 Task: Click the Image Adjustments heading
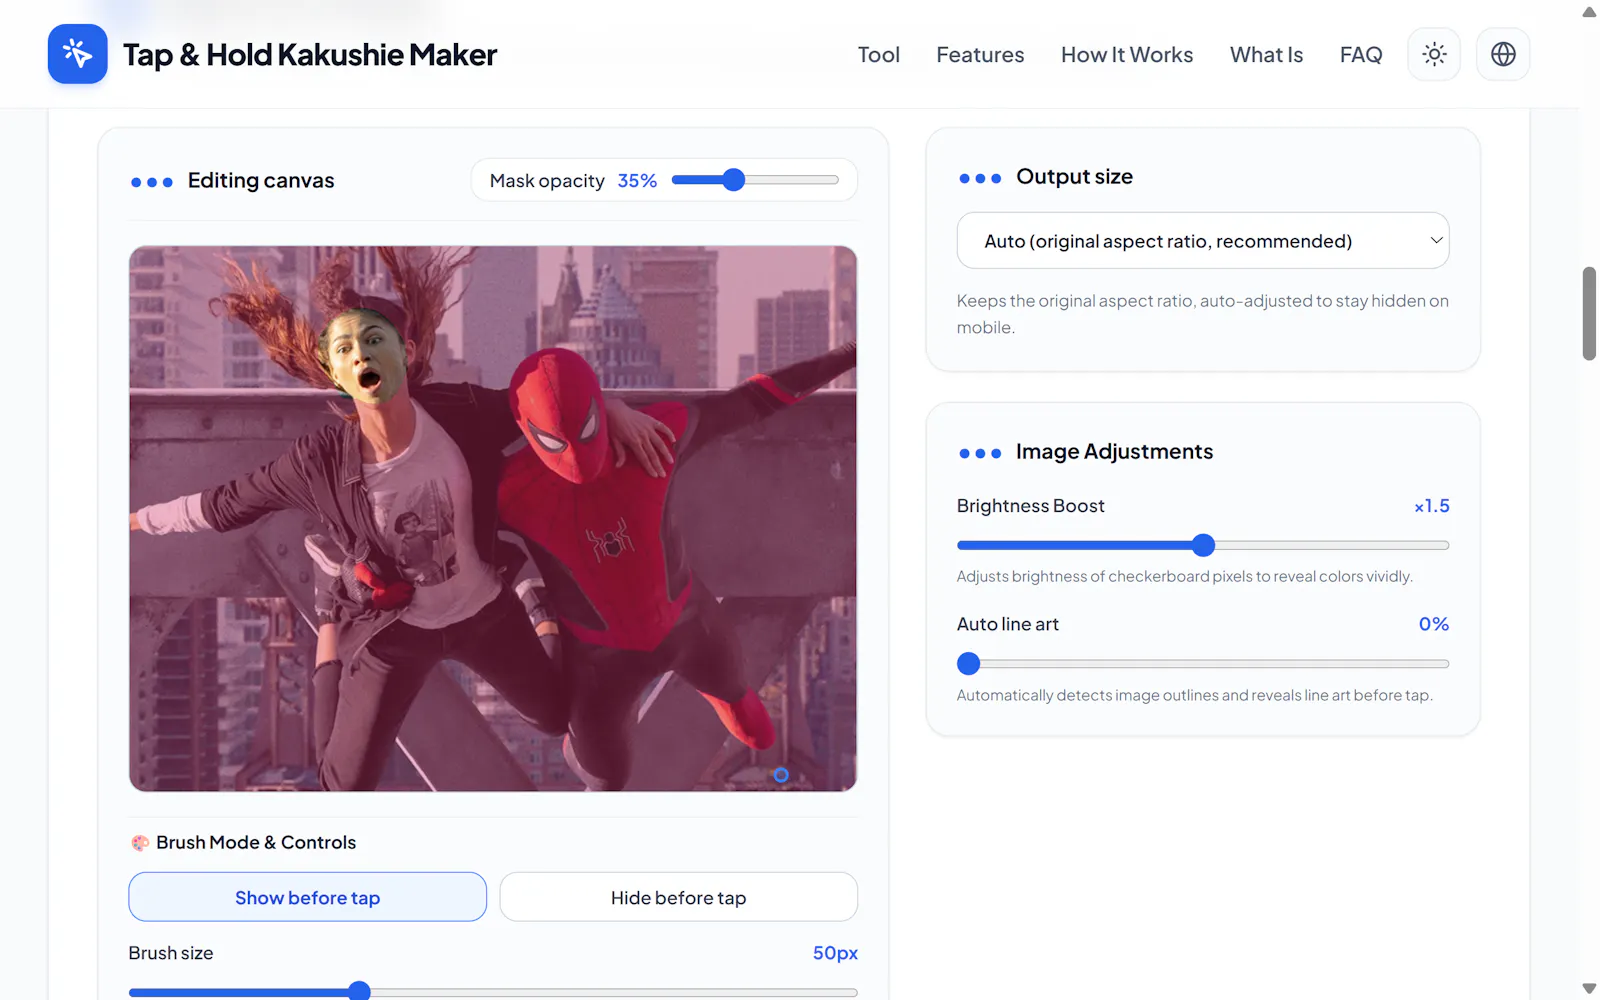(1114, 452)
